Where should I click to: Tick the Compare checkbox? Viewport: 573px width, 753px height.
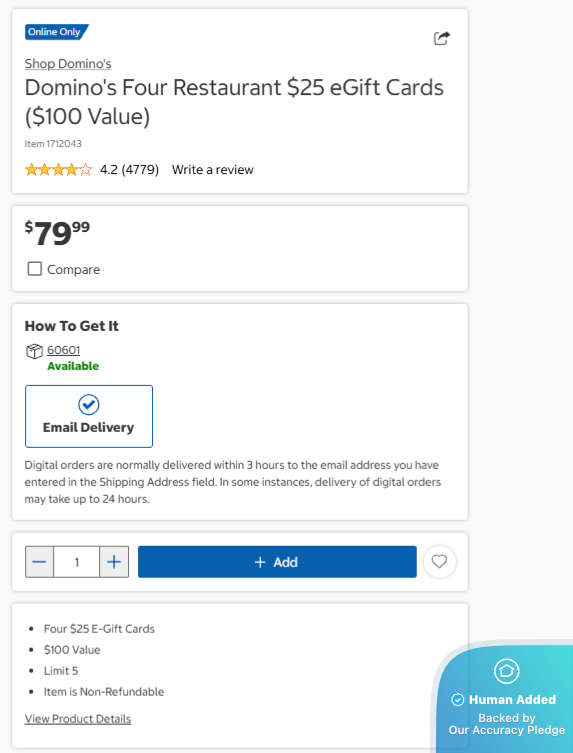point(35,269)
